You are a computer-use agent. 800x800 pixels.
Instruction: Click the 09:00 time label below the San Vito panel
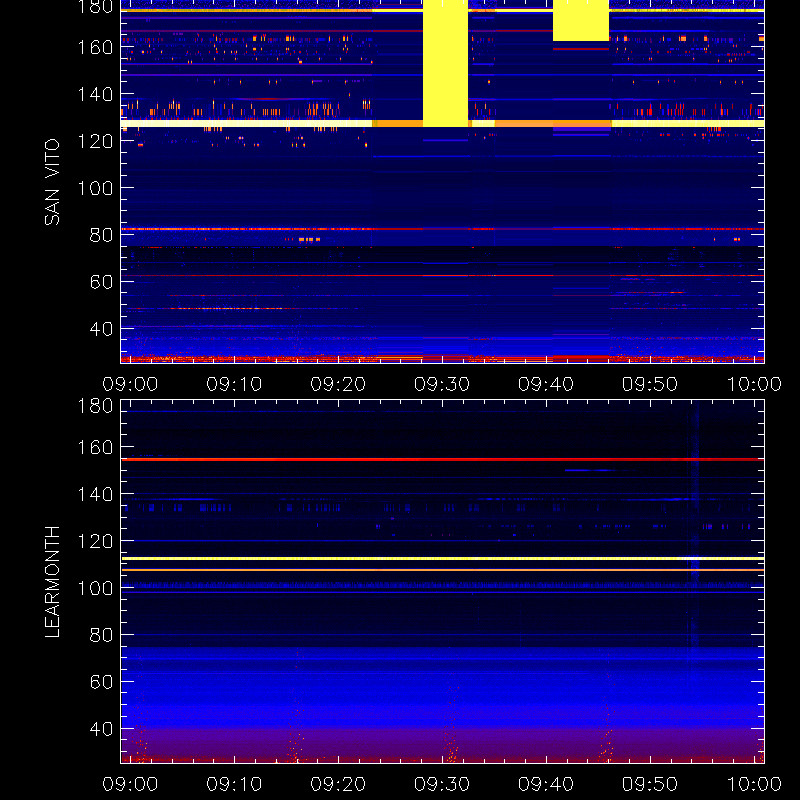tap(130, 384)
